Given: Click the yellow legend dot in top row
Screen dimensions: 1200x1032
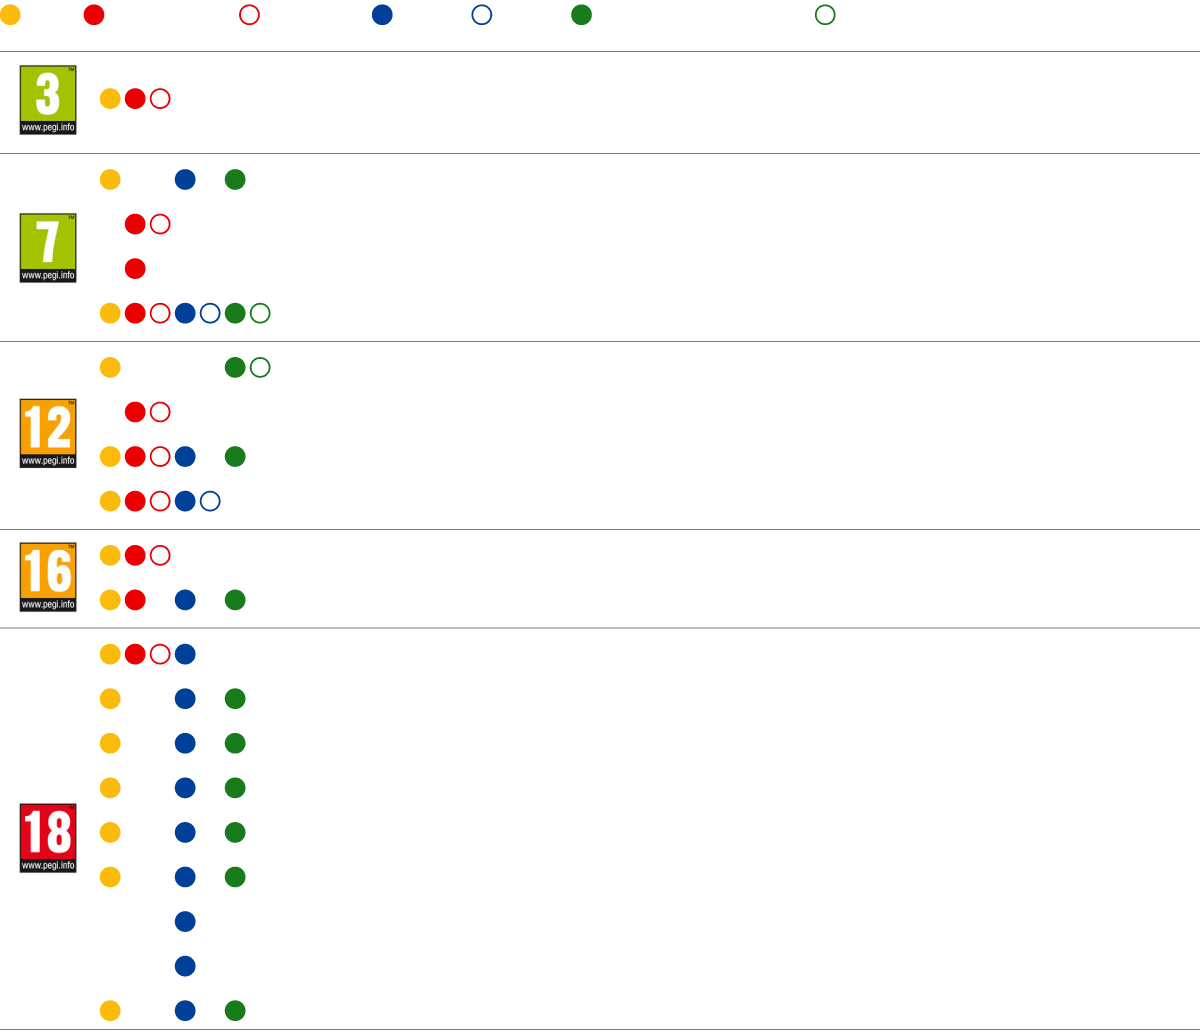Looking at the screenshot, I should [10, 15].
